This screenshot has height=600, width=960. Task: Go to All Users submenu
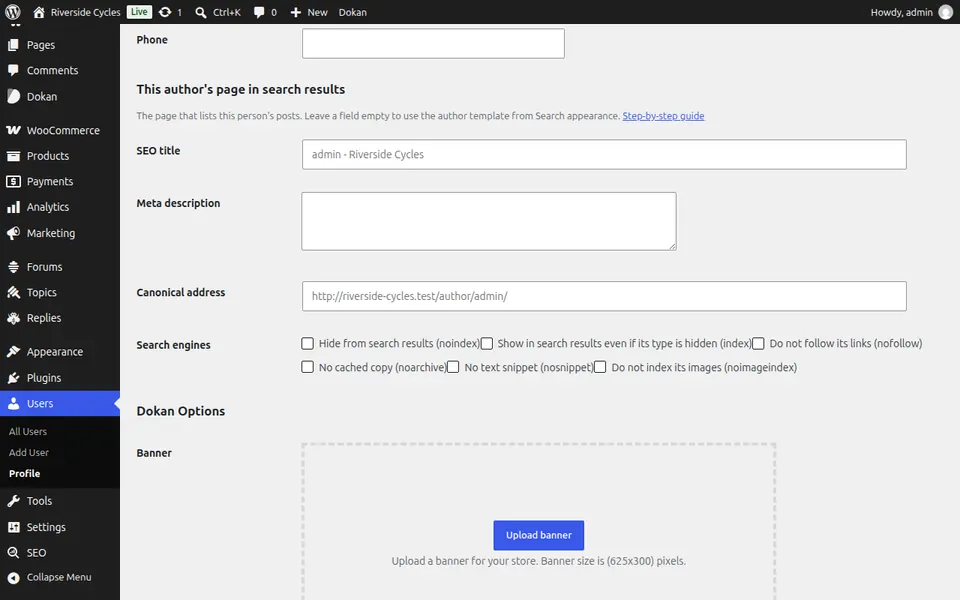click(28, 432)
